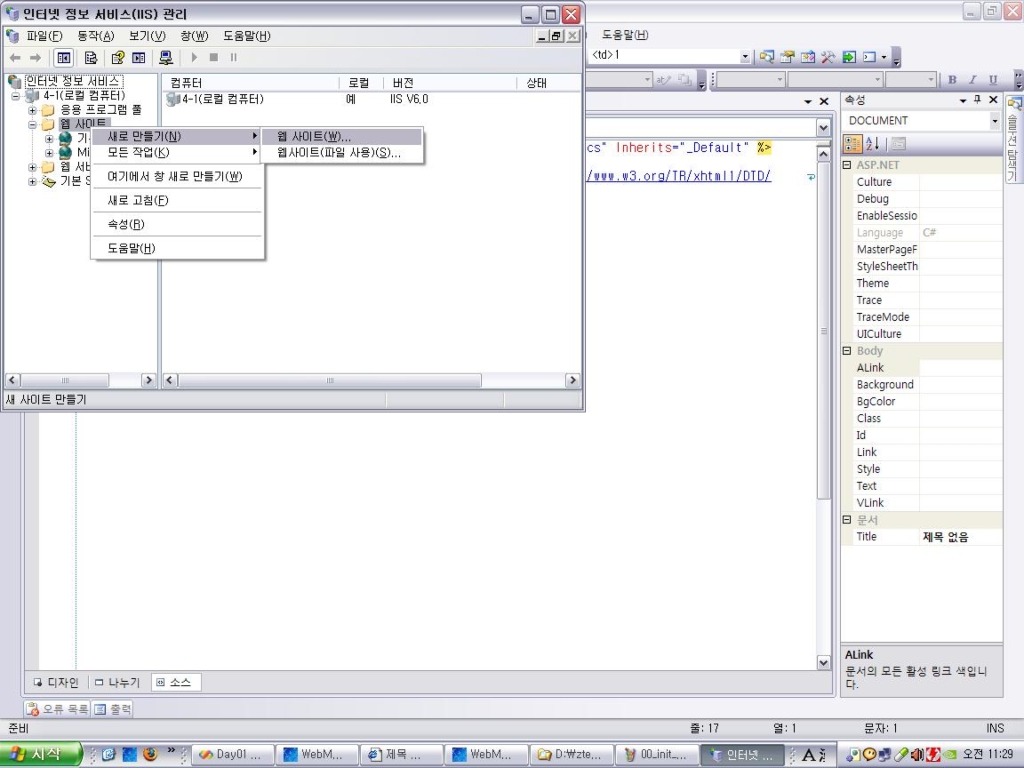Collapse the web sites folder node

coord(32,124)
